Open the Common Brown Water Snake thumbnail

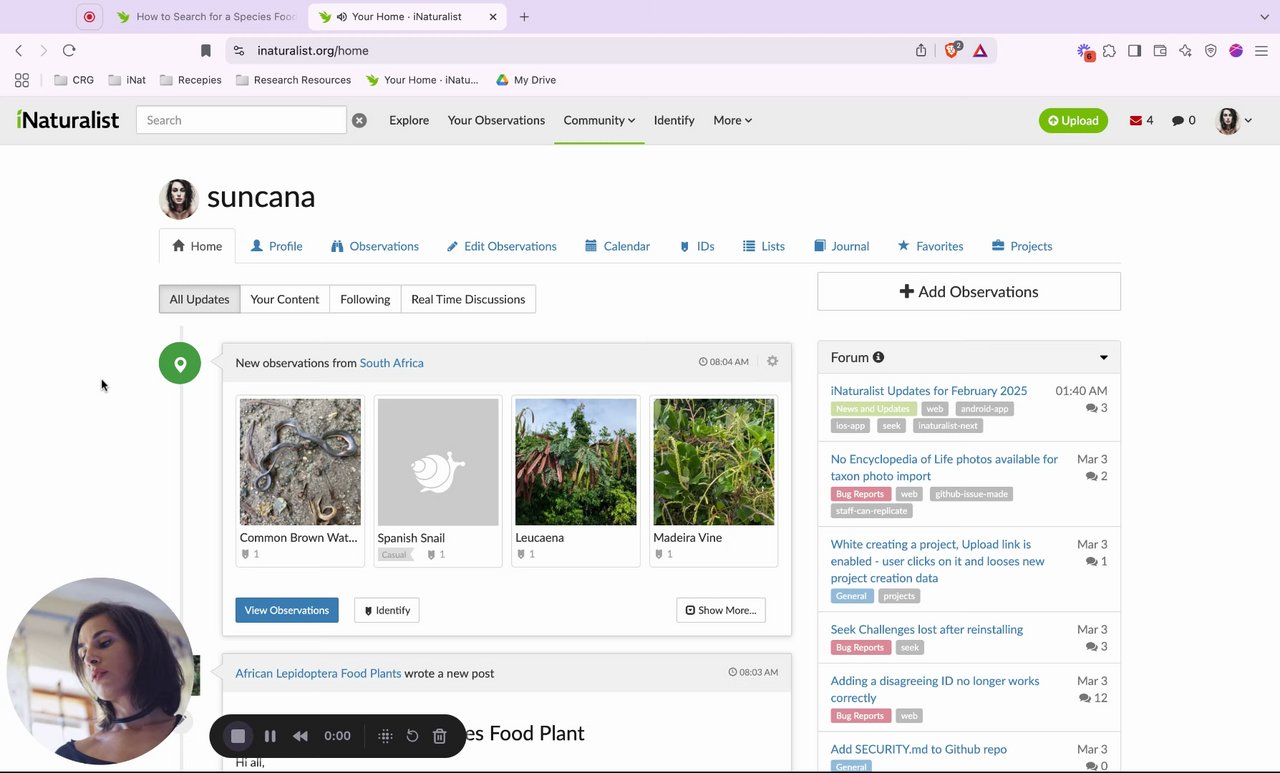pyautogui.click(x=300, y=462)
